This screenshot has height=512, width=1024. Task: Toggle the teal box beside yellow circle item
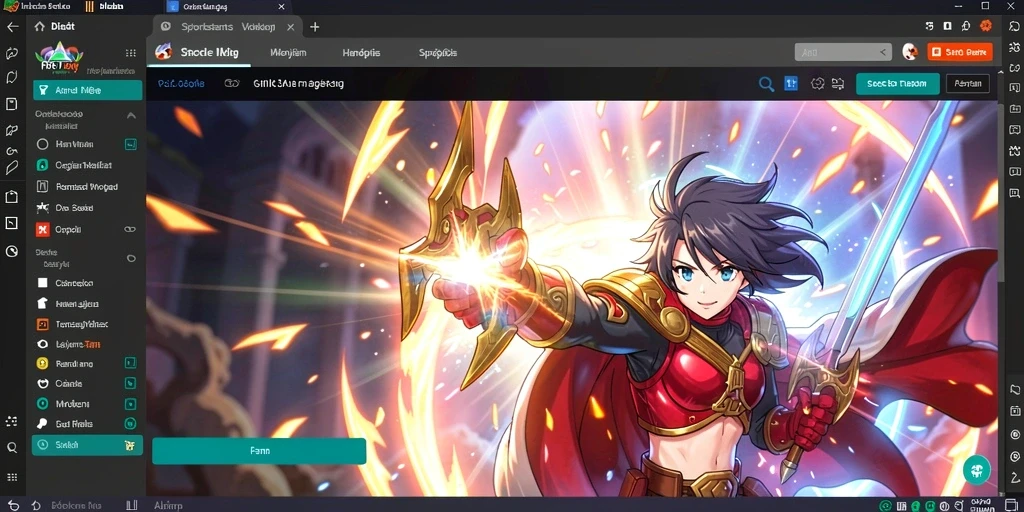pyautogui.click(x=131, y=362)
